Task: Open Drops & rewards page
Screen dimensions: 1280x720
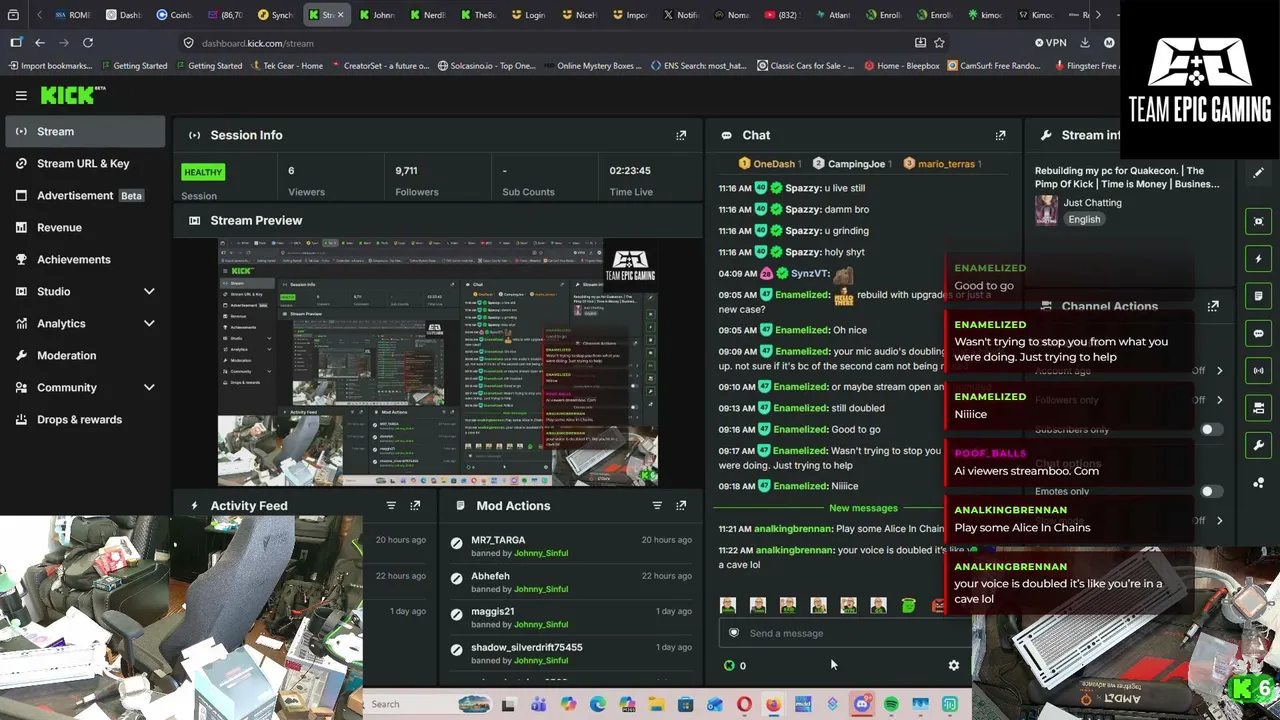Action: [85, 419]
